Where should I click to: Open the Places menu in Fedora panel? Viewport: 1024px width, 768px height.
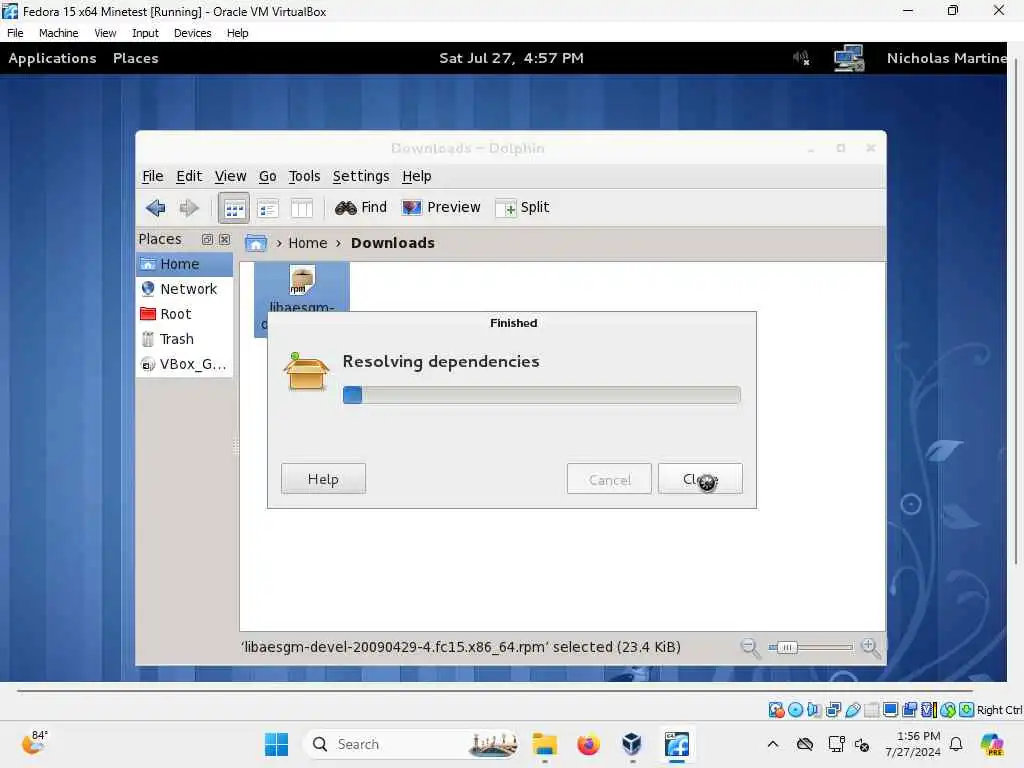click(135, 58)
